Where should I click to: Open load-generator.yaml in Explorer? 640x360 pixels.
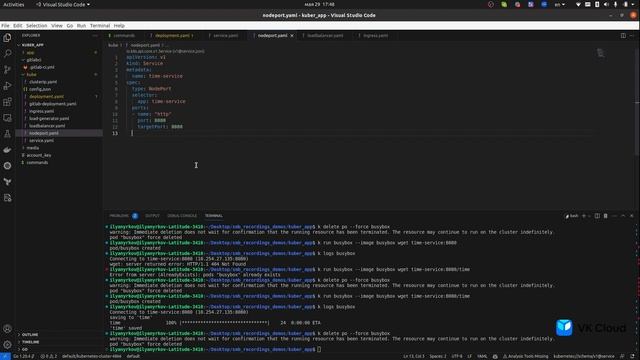tap(49, 118)
